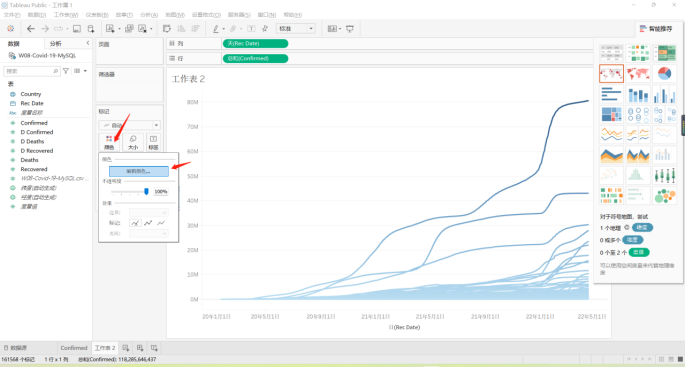The image size is (686, 368).
Task: Select the no markers line effect option
Action: pyautogui.click(x=161, y=223)
